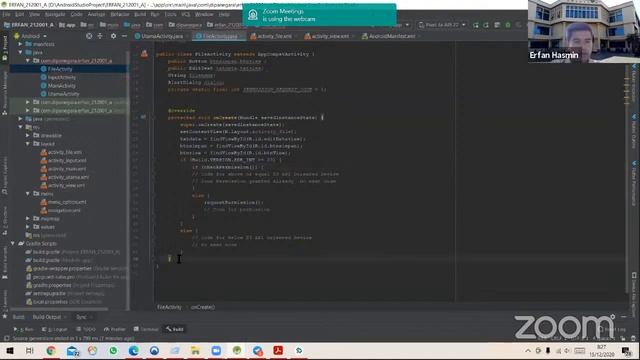Show hidden system tray icons
640x360 pixels.
click(x=528, y=351)
